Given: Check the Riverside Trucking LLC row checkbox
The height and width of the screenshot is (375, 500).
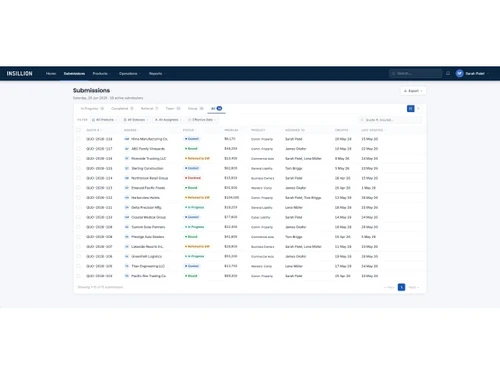Looking at the screenshot, I should pos(79,158).
